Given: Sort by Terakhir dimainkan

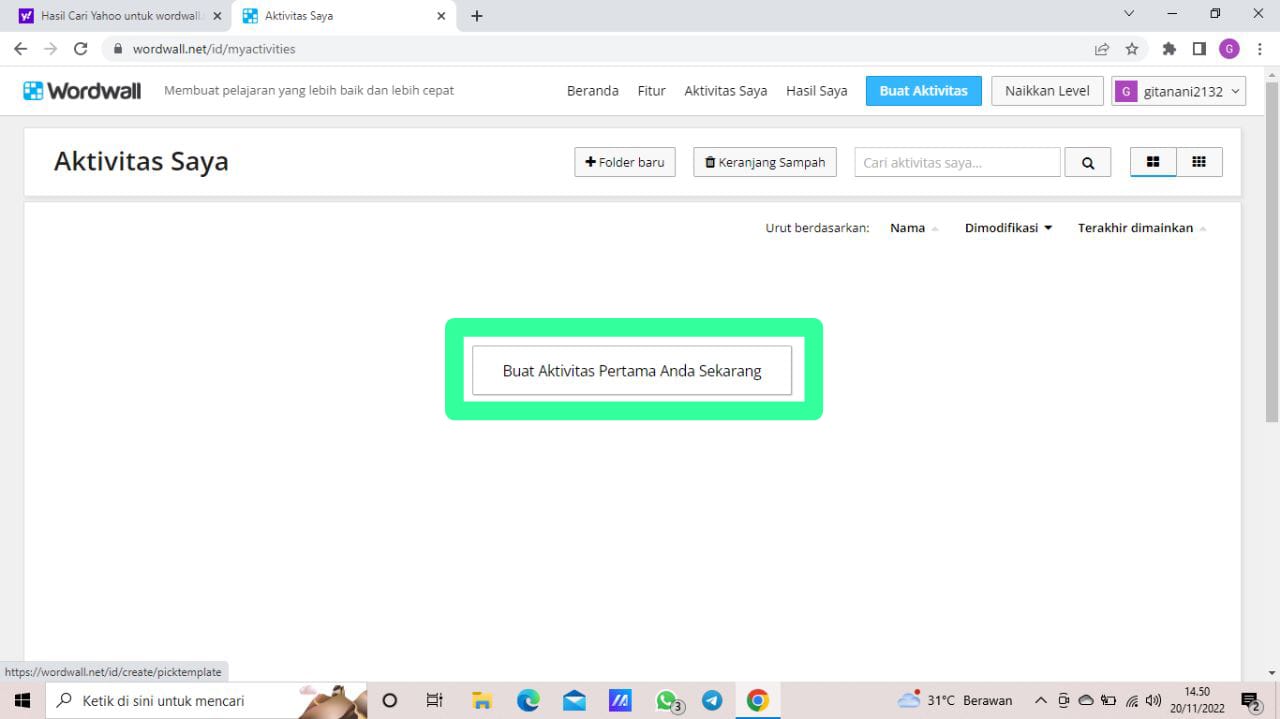Looking at the screenshot, I should coord(1142,228).
